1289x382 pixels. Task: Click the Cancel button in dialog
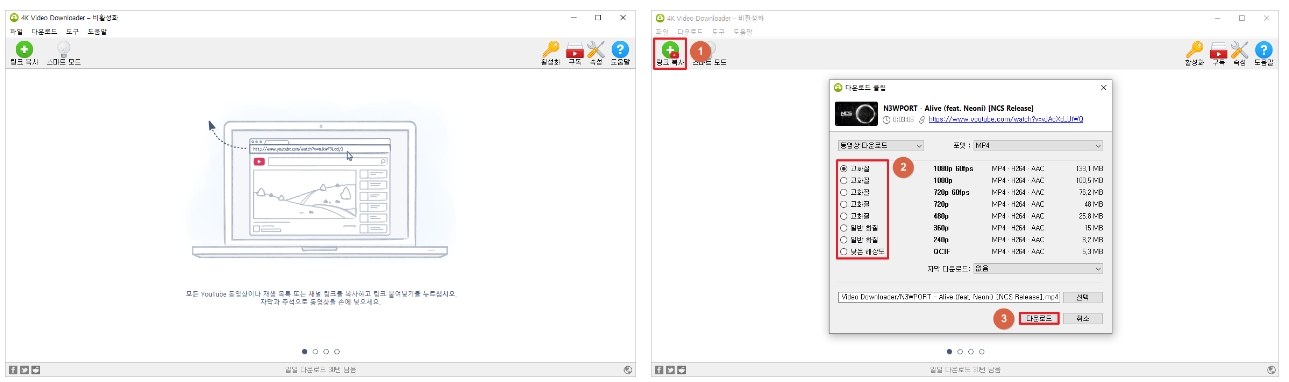point(1082,319)
